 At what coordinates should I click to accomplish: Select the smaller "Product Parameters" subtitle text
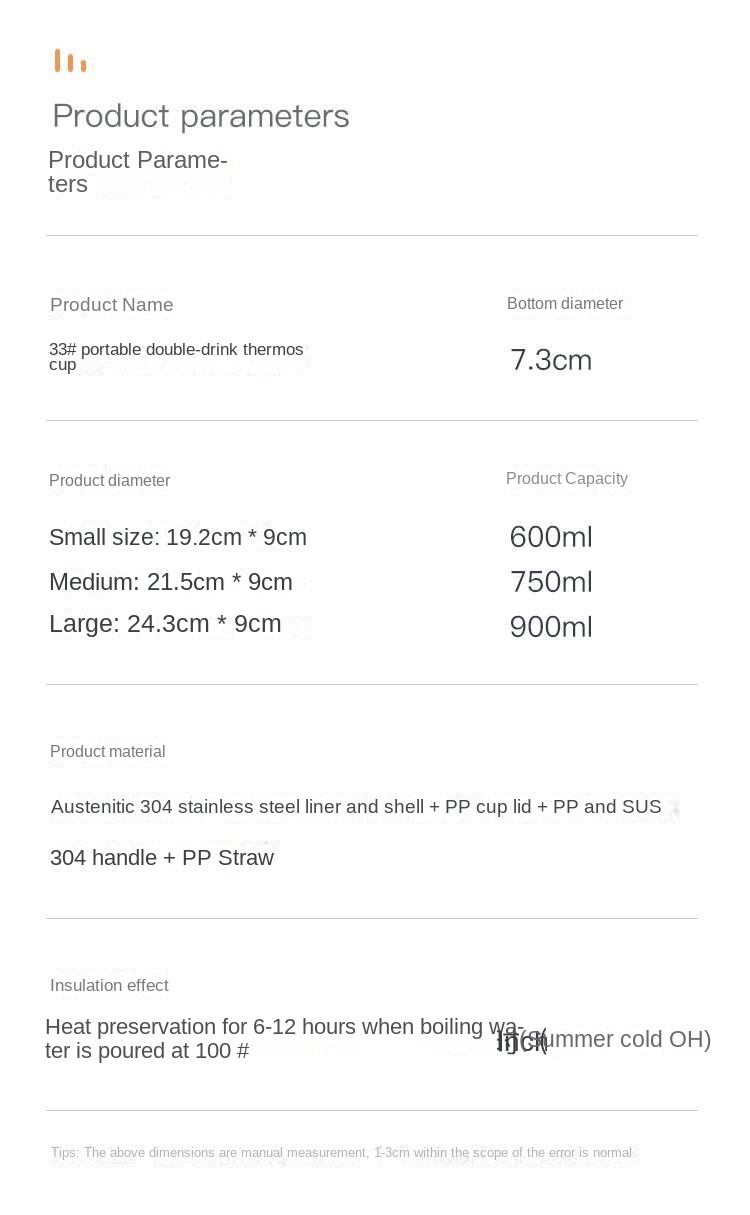[138, 172]
